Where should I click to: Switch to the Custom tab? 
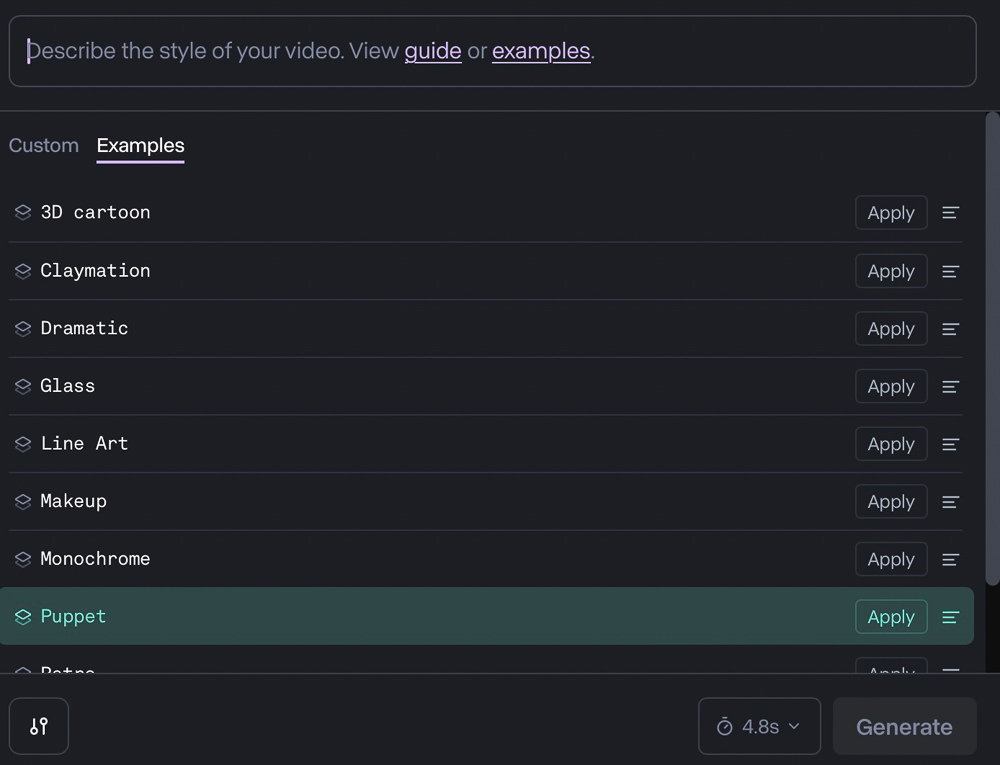[x=44, y=146]
